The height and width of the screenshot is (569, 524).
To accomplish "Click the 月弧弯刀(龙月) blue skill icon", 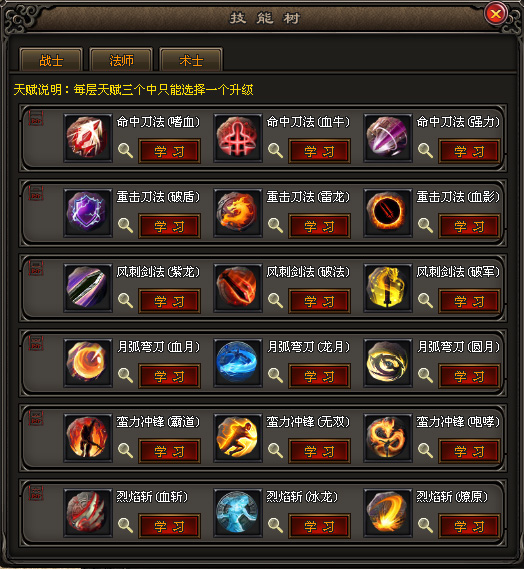I will [x=238, y=363].
